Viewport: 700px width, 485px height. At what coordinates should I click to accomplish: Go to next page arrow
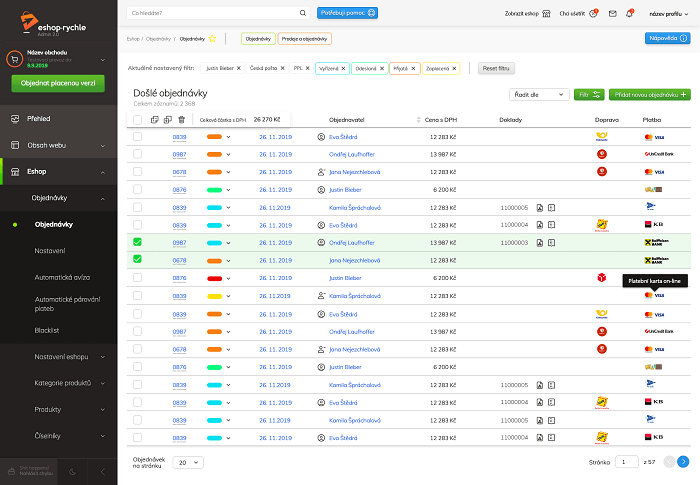[x=683, y=462]
